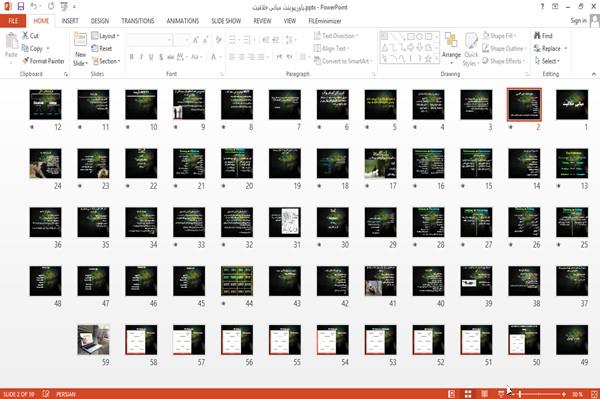Open the FILE tab

13,21
